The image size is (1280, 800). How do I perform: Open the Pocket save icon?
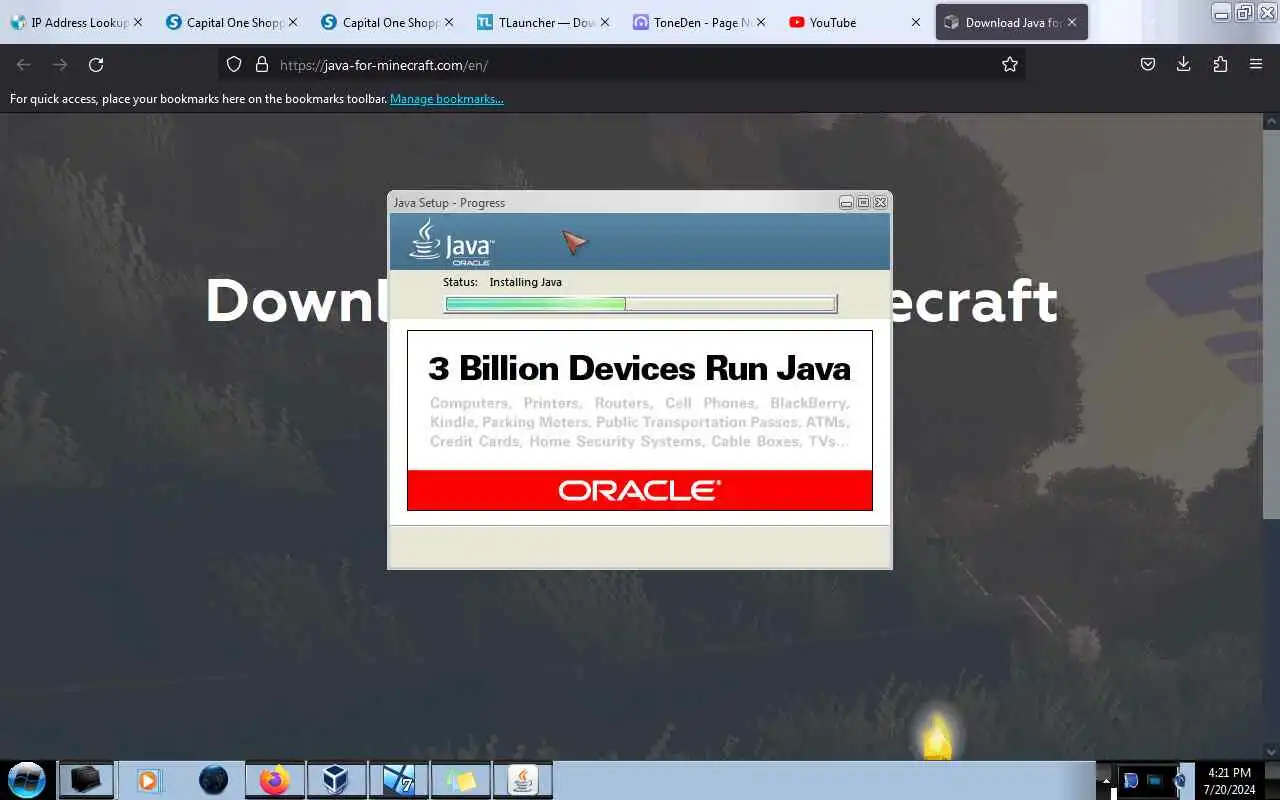pyautogui.click(x=1148, y=65)
